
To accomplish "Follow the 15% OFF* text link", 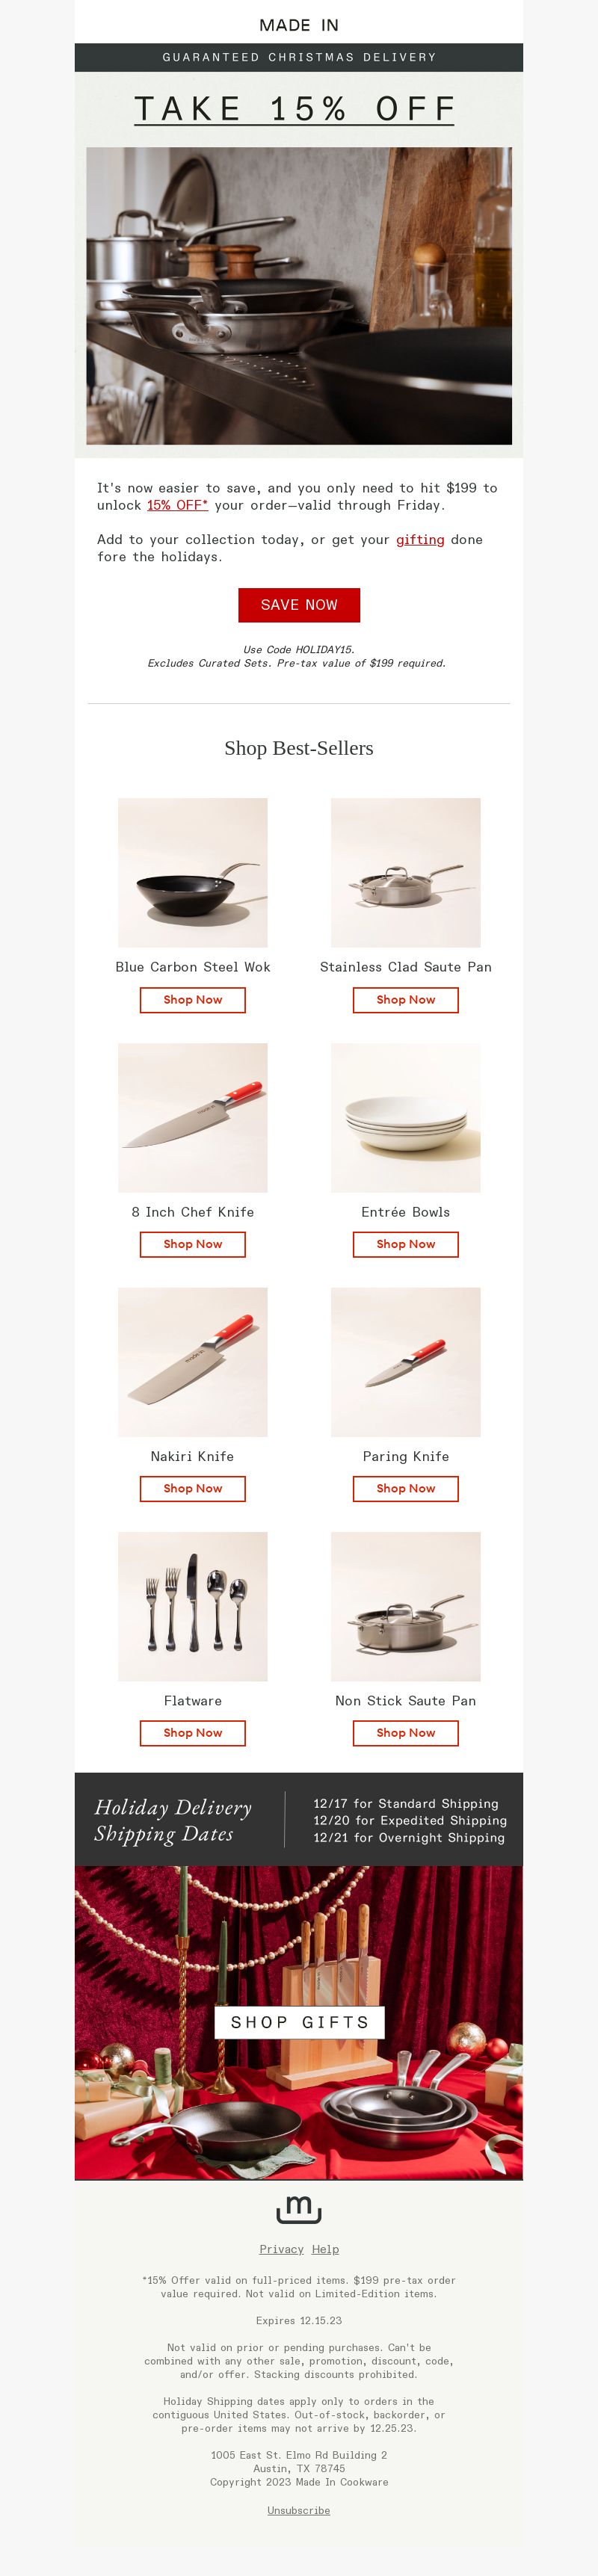I will (178, 505).
